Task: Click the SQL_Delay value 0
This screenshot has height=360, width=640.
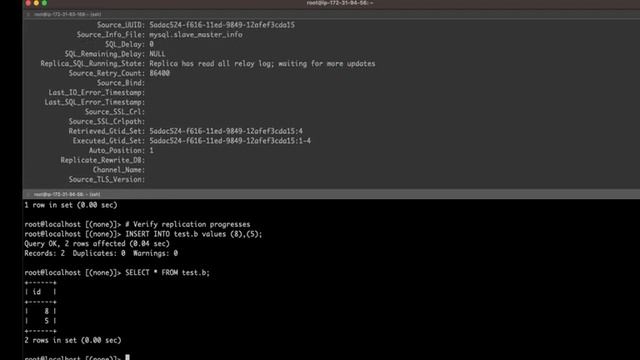Action: coord(151,44)
